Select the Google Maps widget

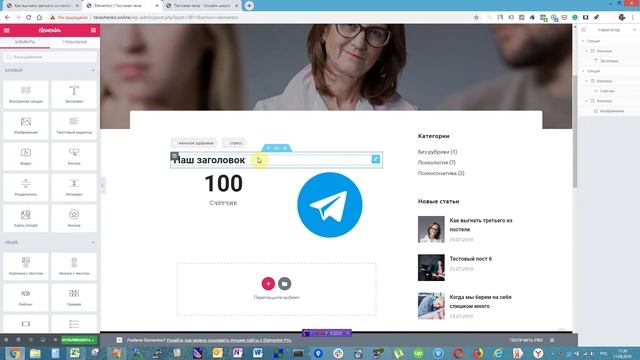pyautogui.click(x=26, y=218)
